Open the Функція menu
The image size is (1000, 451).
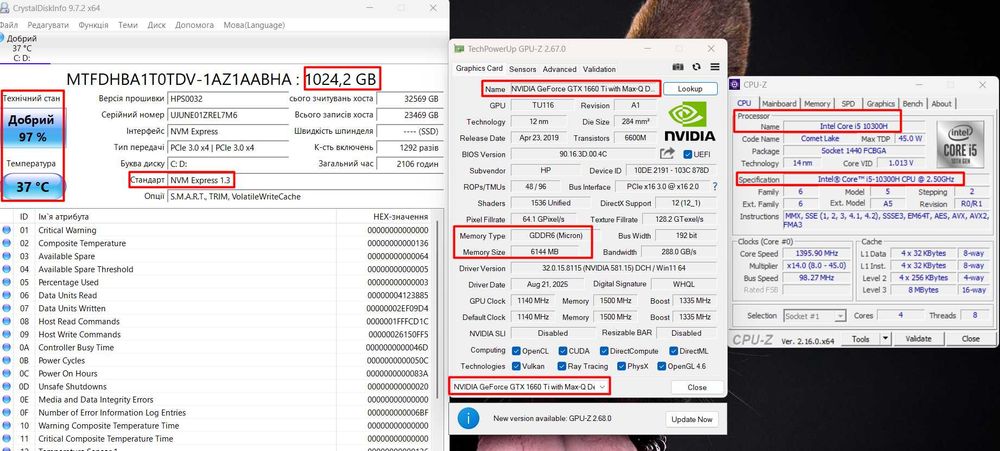(93, 25)
